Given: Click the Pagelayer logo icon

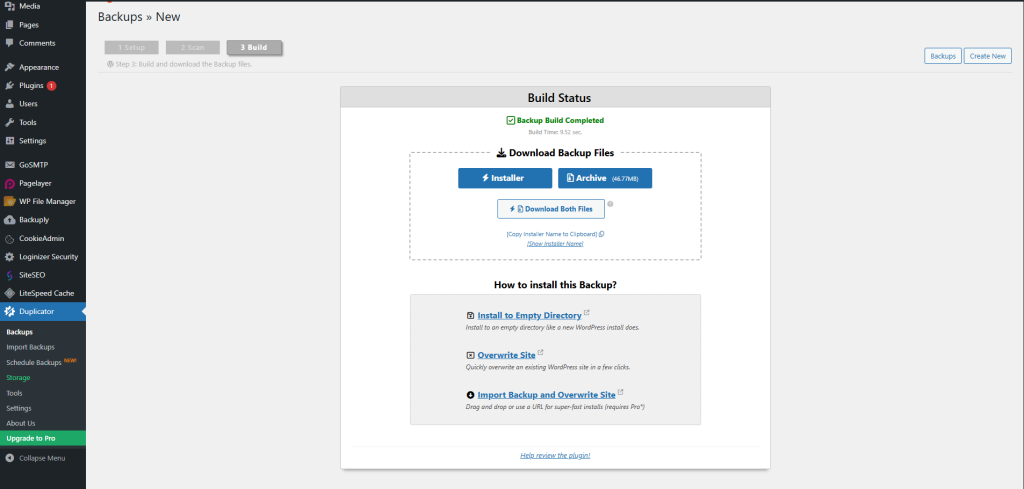Looking at the screenshot, I should click(10, 183).
